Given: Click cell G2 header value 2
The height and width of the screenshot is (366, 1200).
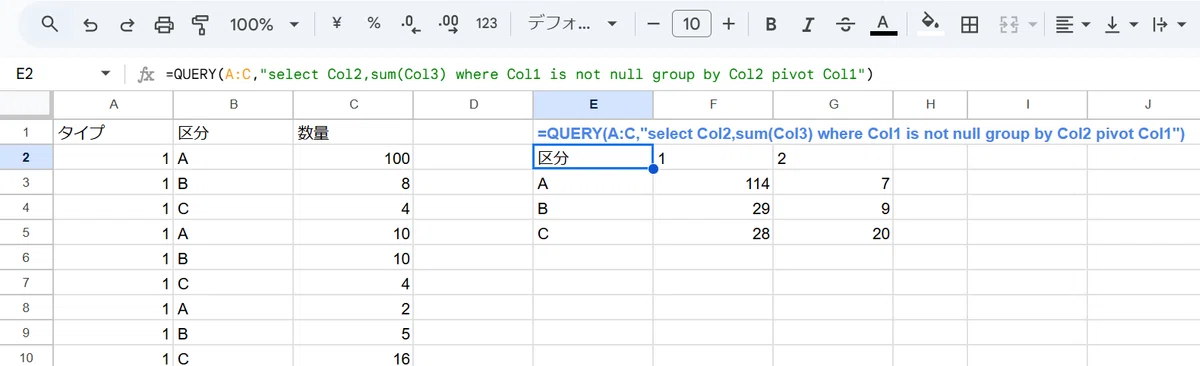Looking at the screenshot, I should tap(833, 158).
